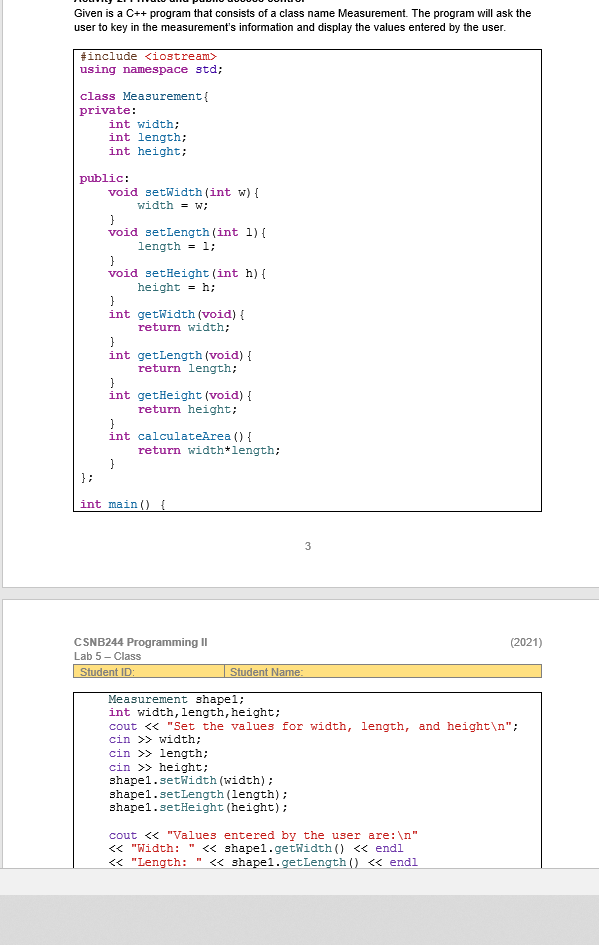Click the cin >> height; line
The height and width of the screenshot is (945, 599).
pyautogui.click(x=158, y=767)
